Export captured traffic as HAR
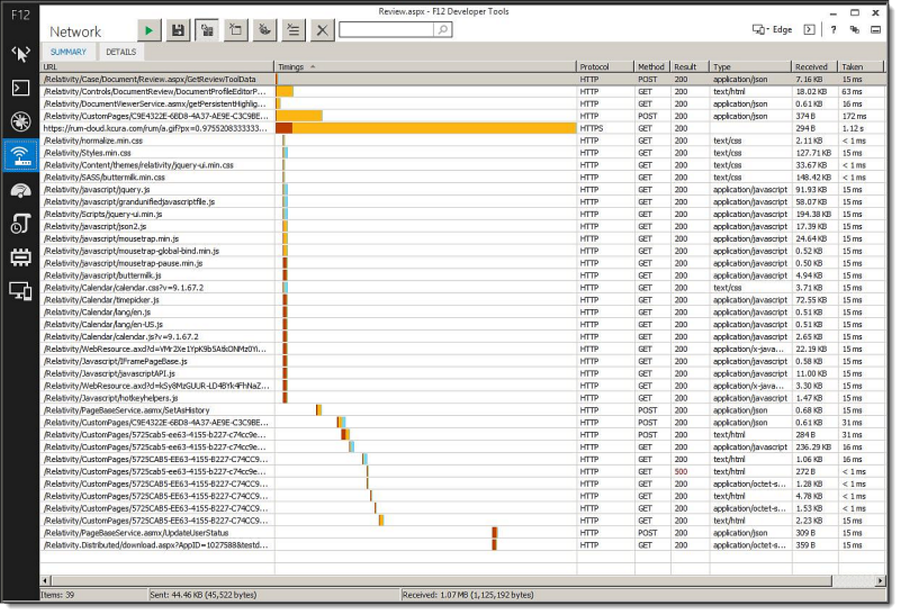 coord(177,30)
